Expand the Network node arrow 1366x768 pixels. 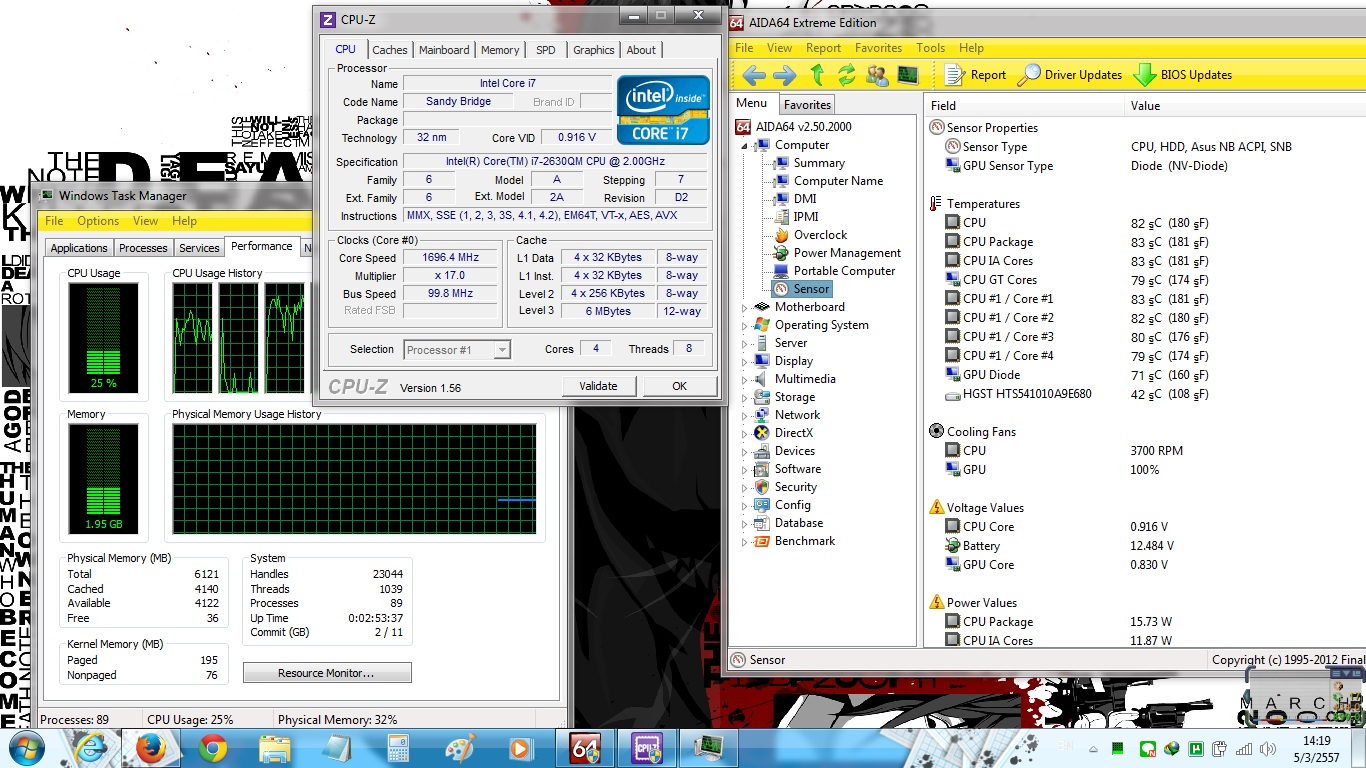click(x=744, y=416)
